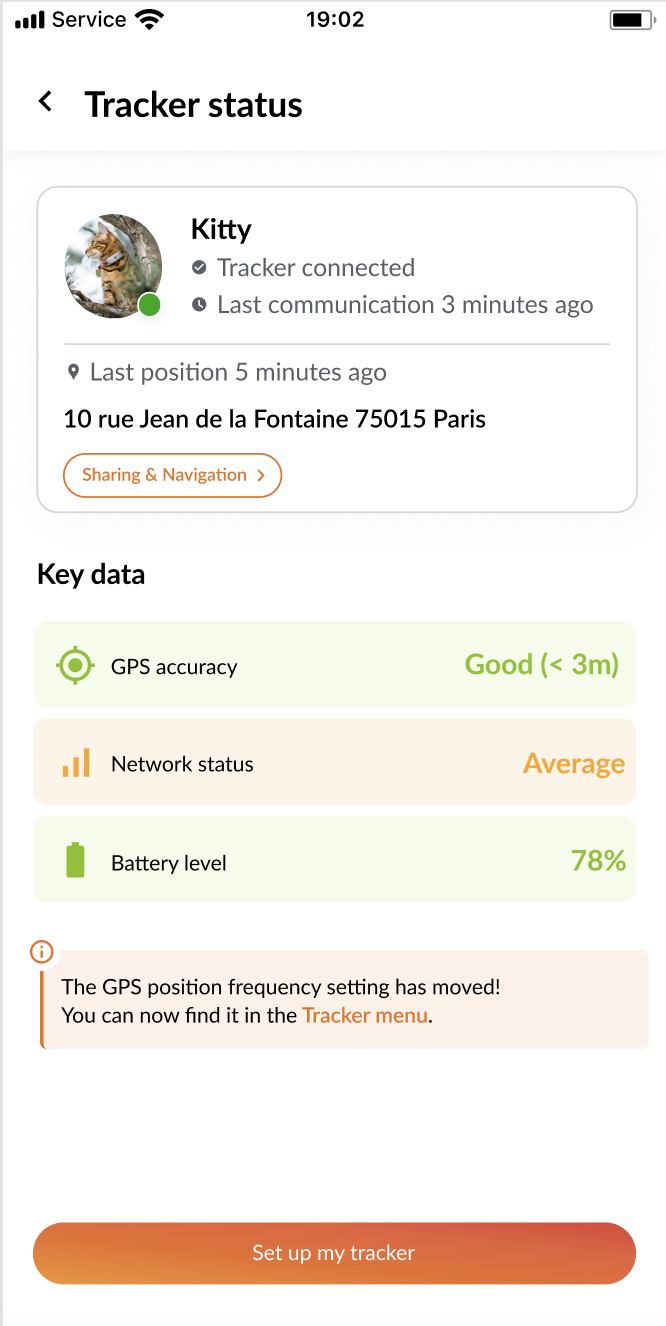Click the green battery level icon

pos(75,861)
